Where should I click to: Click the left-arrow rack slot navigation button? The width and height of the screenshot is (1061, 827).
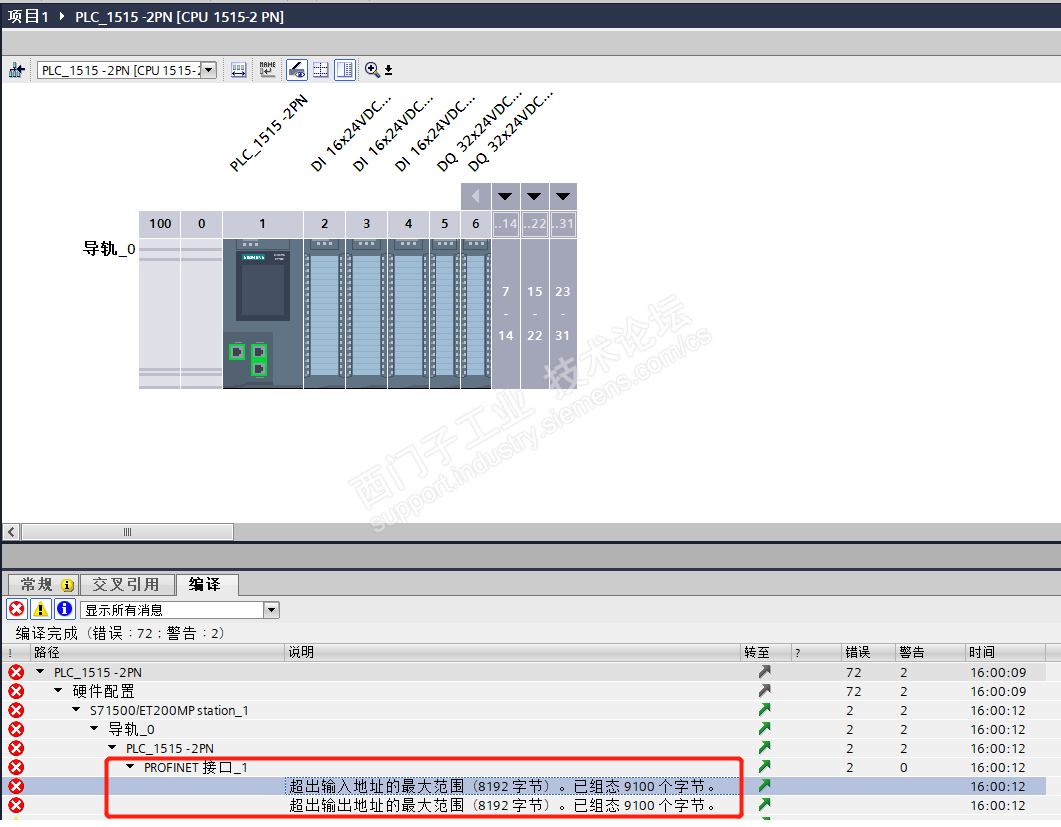coord(476,196)
